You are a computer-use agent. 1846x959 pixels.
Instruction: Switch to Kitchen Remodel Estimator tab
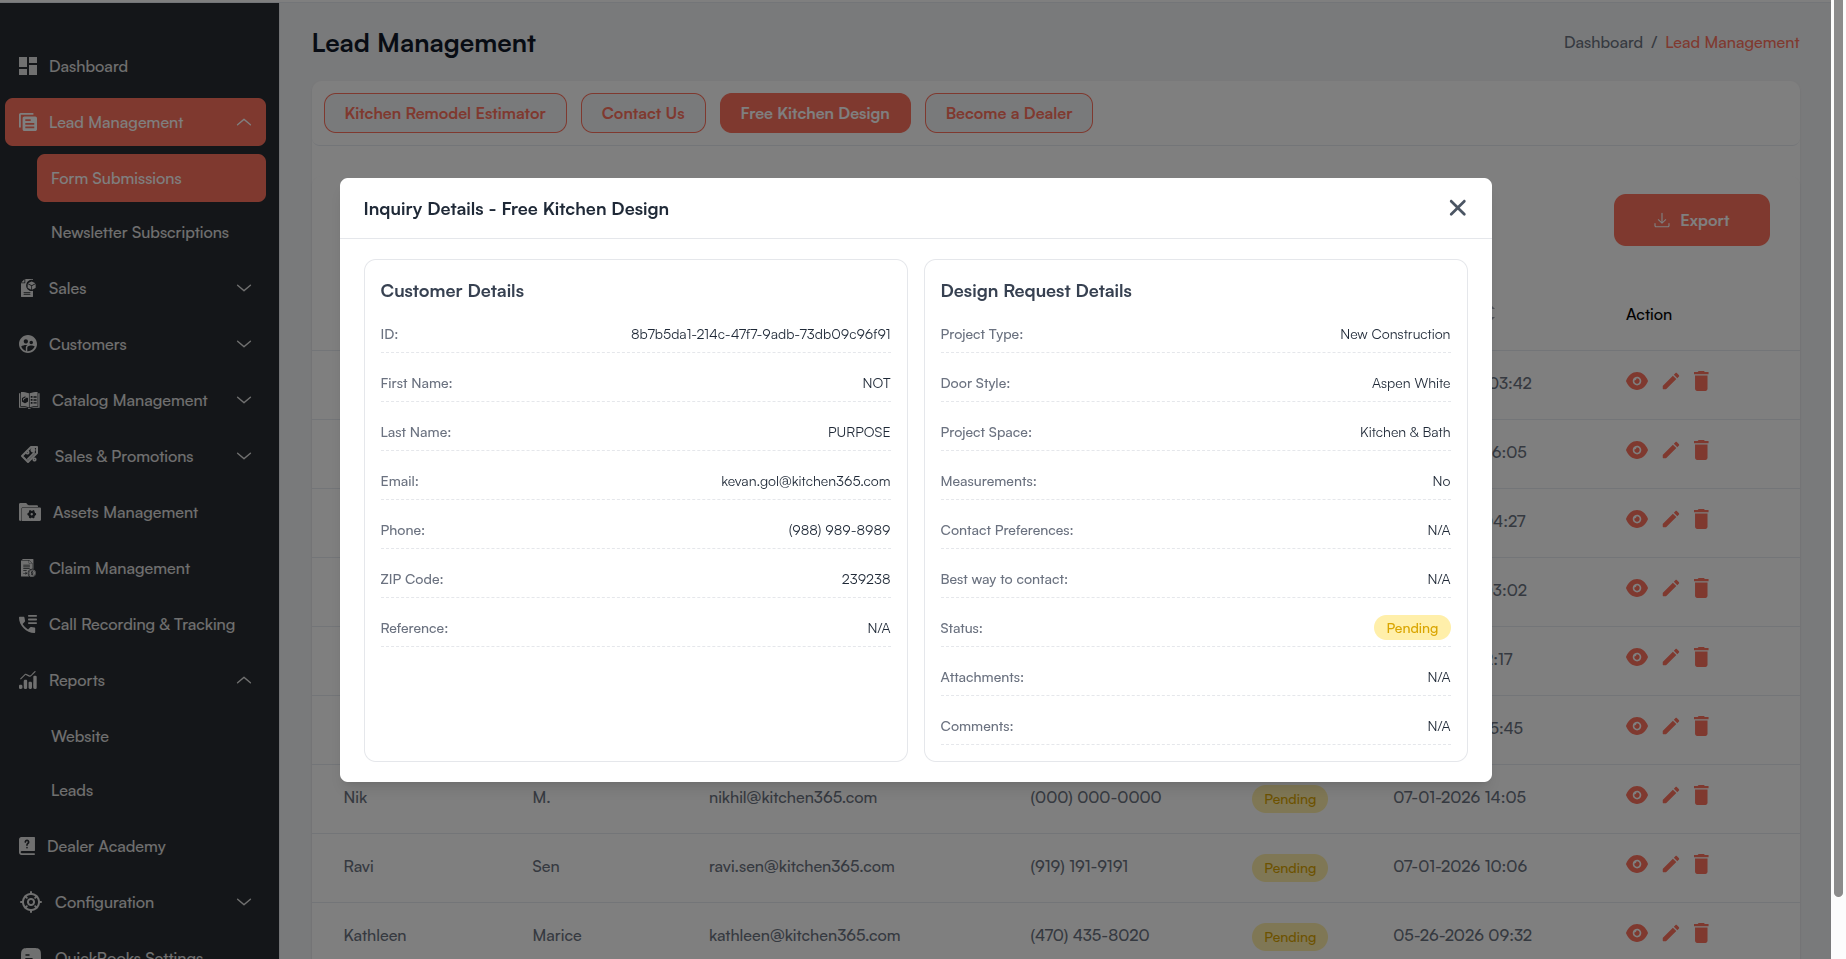445,113
